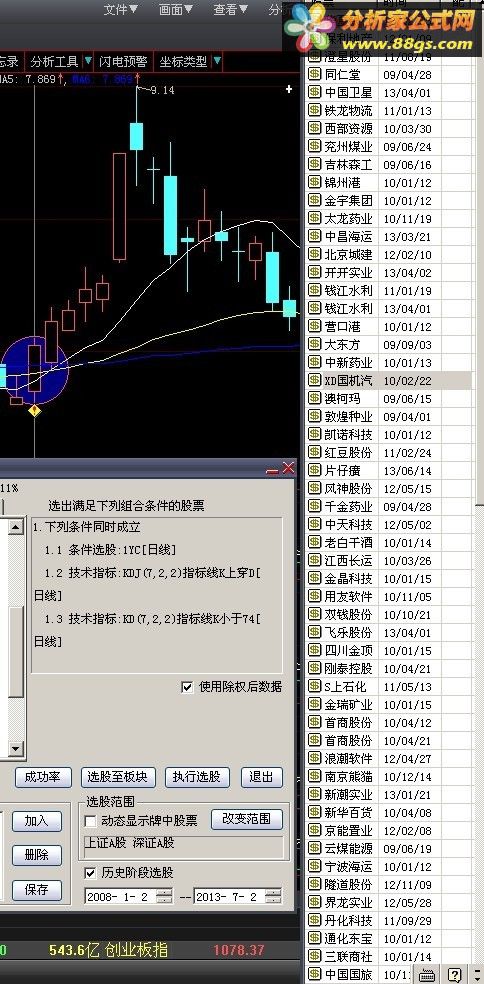Screen dimensions: 484x984
Task: Click the yellow diamond signal marker on chart
Action: click(35, 411)
